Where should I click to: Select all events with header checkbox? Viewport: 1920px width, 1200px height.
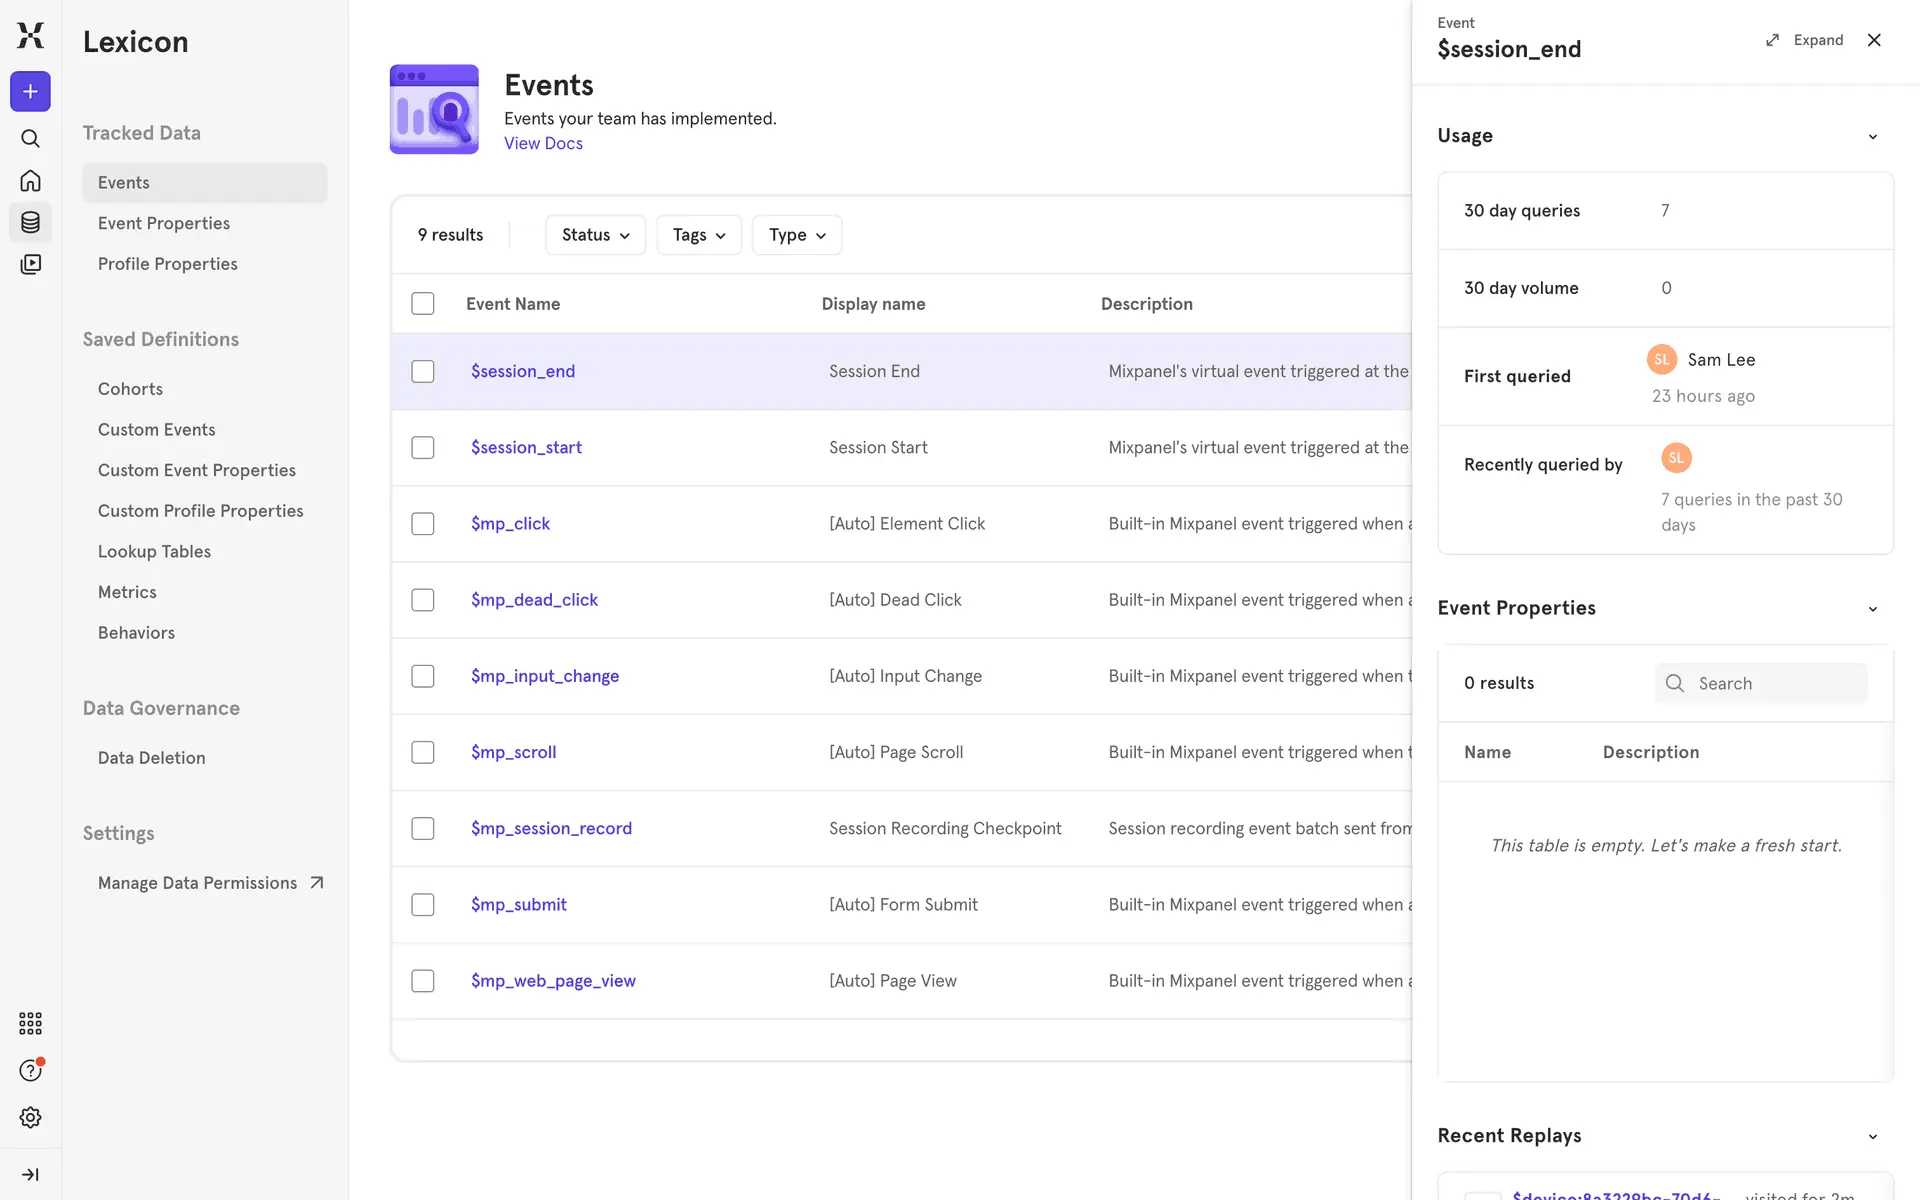point(423,304)
